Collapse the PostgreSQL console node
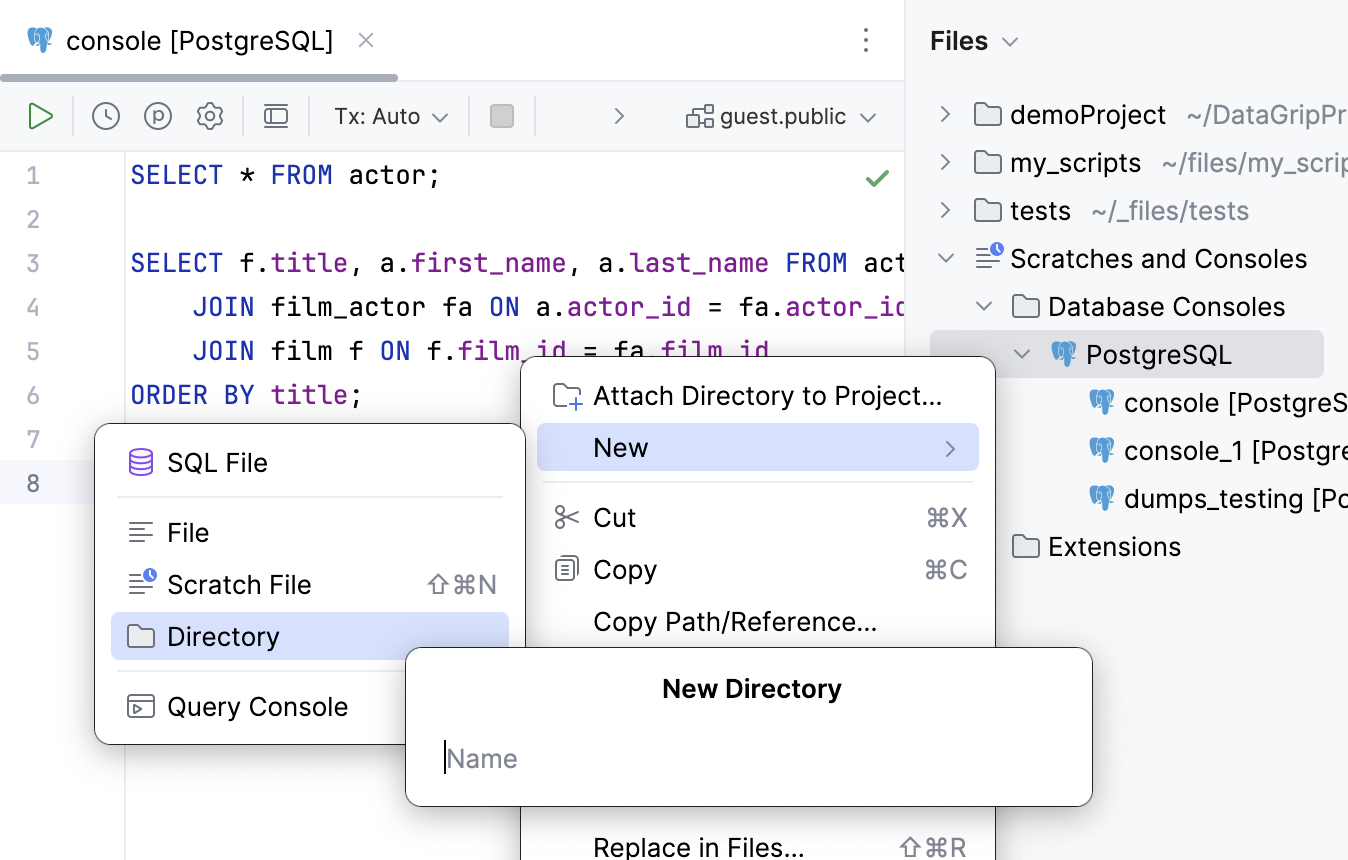 pos(1021,354)
